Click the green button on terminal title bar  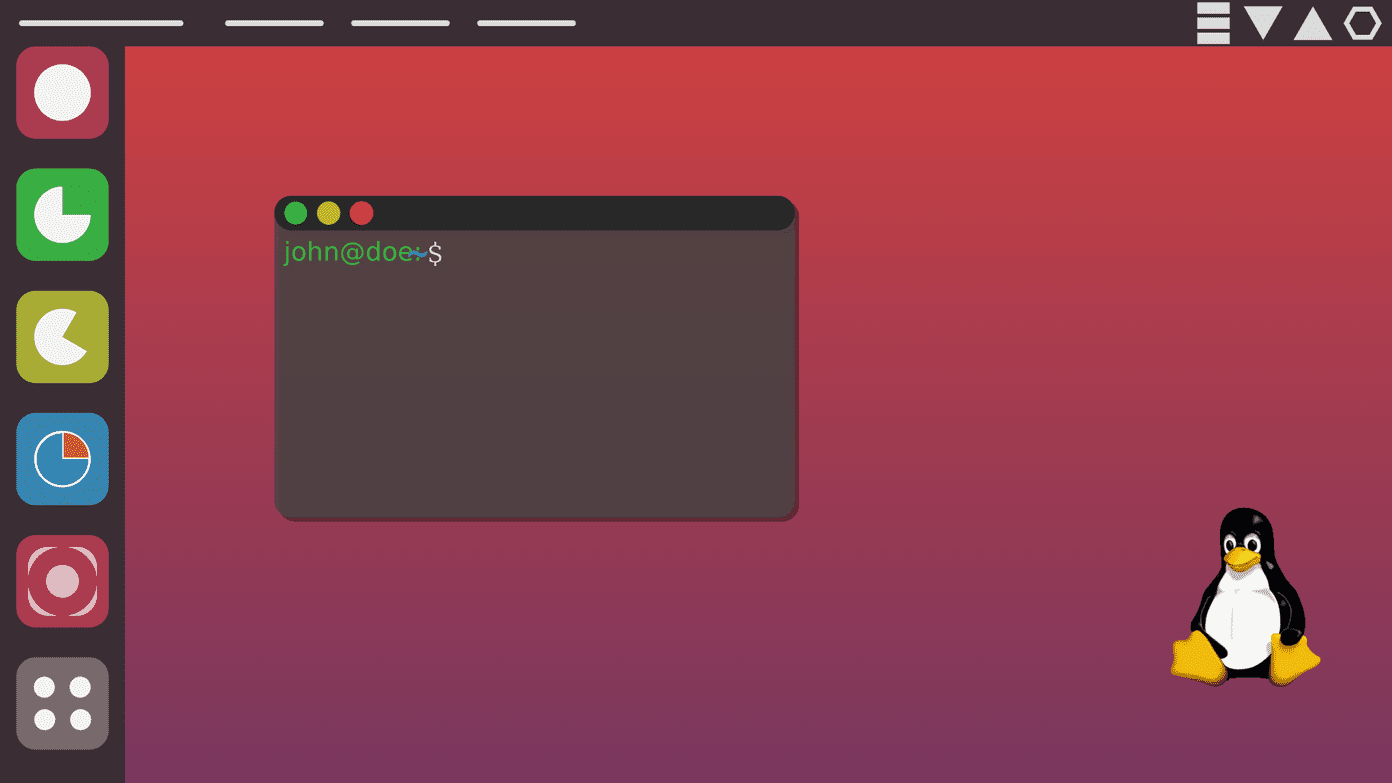[296, 213]
